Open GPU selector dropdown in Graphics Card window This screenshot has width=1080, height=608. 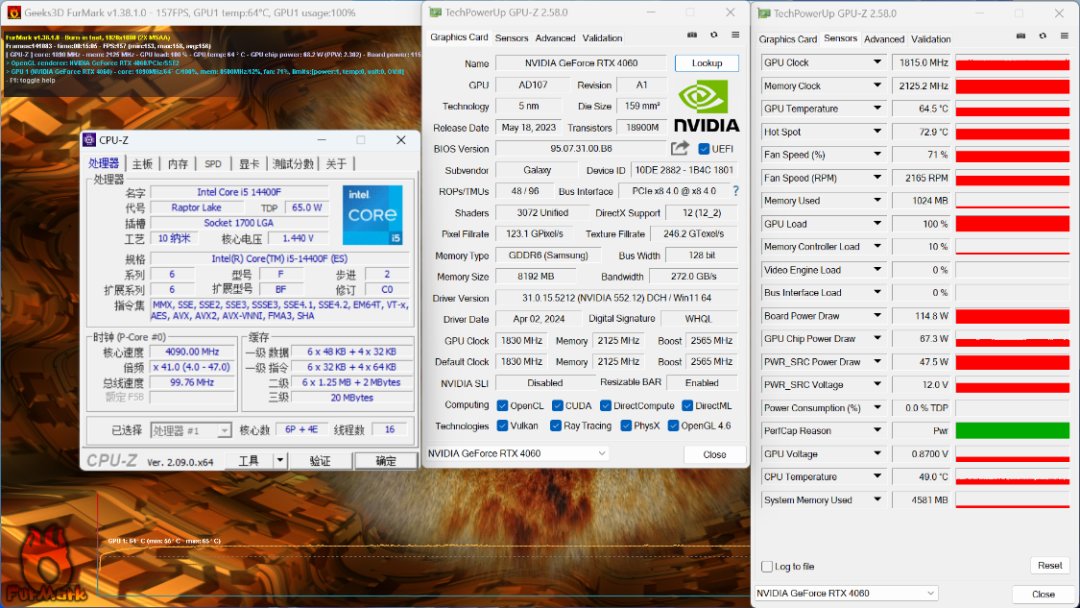(517, 453)
